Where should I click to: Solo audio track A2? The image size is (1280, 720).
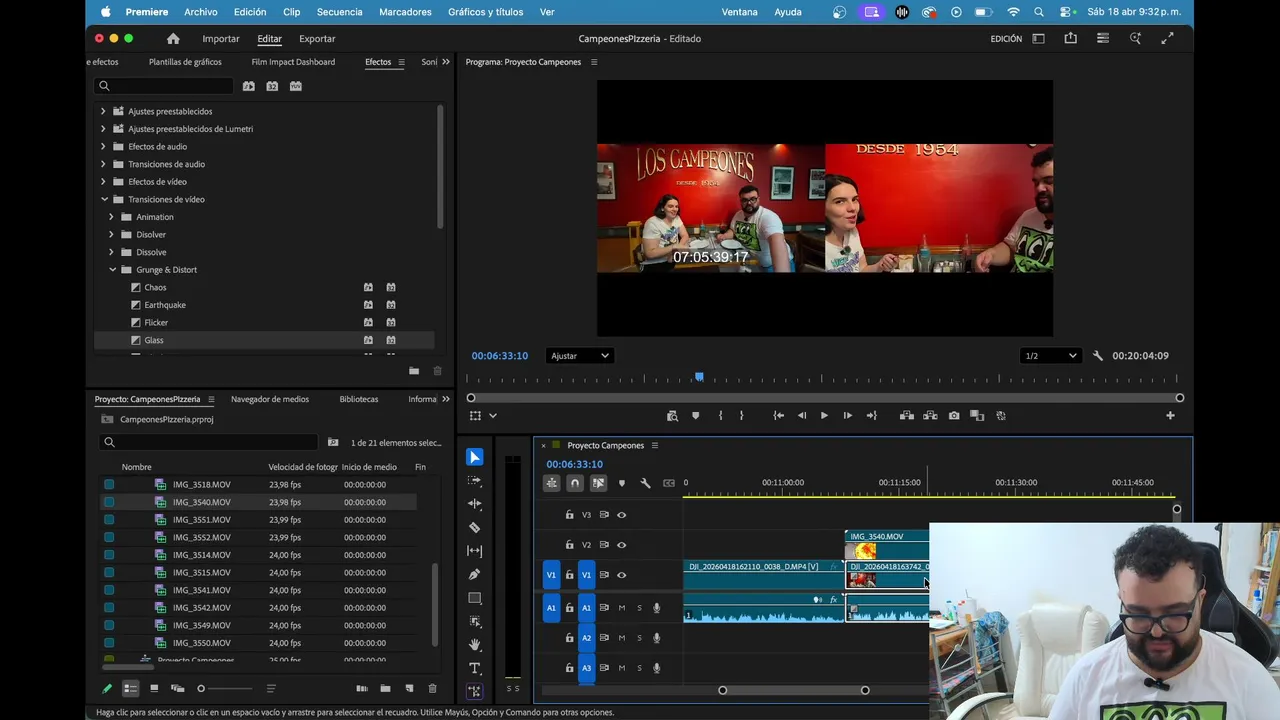639,638
